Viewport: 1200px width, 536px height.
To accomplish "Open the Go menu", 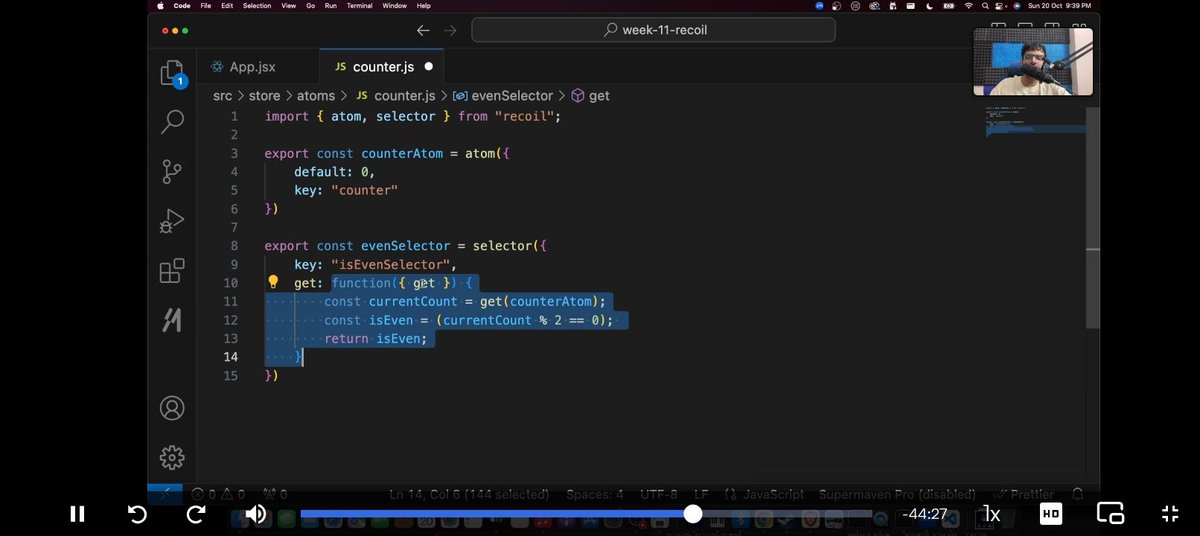I will coord(311,5).
